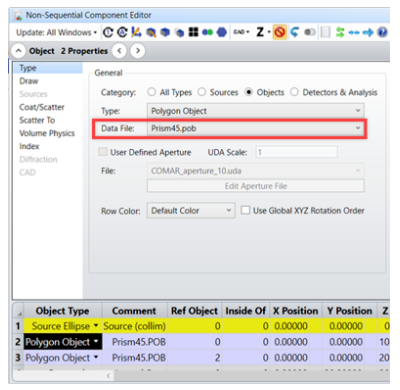Switch to the Volume Physics section
This screenshot has height=390, width=400.
[x=47, y=133]
